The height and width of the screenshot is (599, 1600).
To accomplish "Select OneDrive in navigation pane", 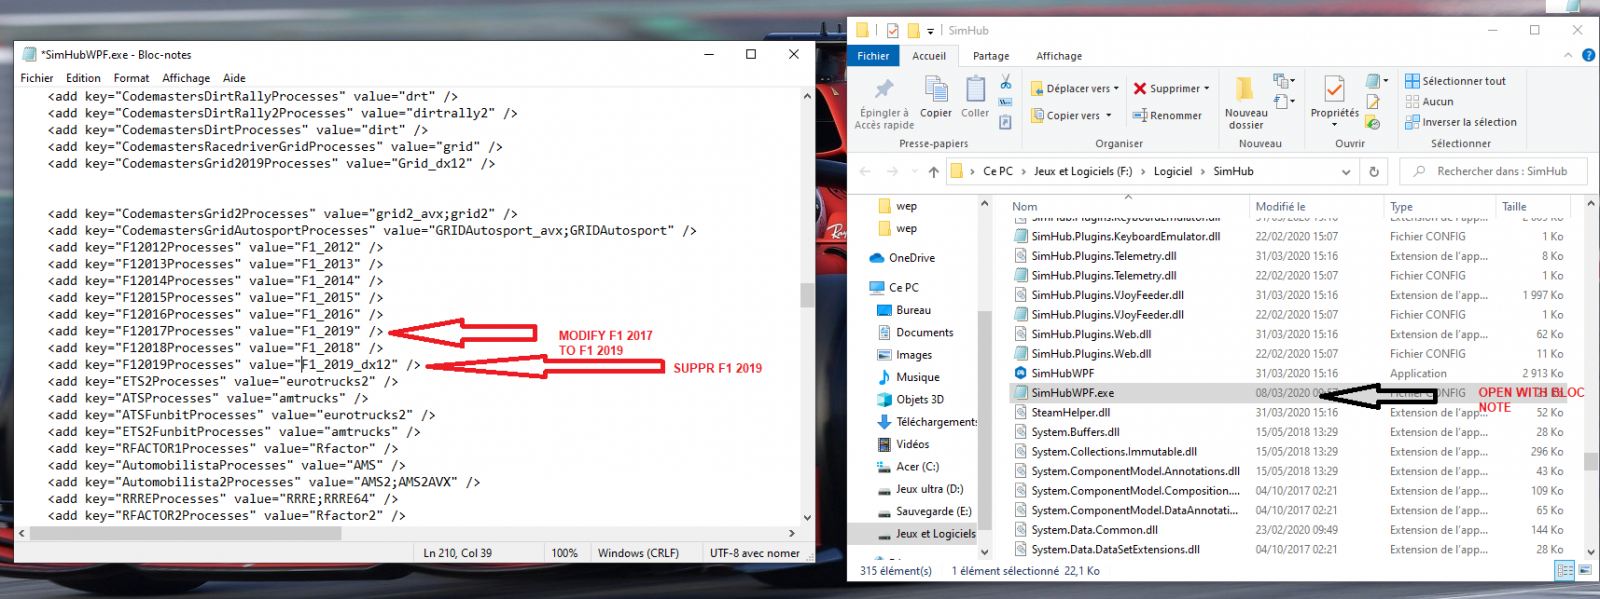I will 903,258.
